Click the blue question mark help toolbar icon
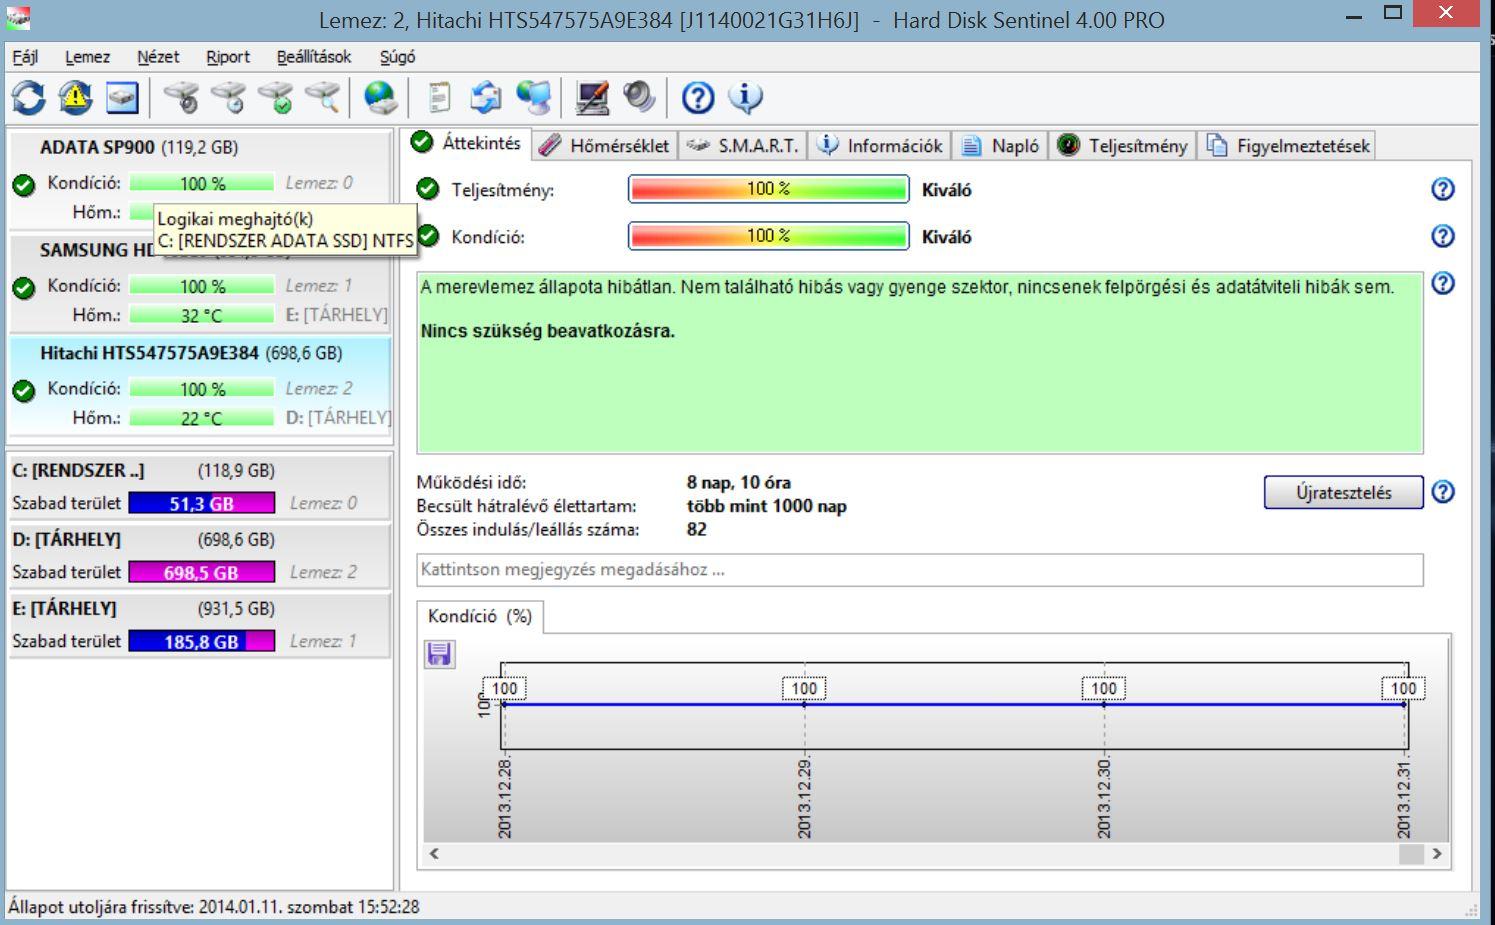Image resolution: width=1495 pixels, height=925 pixels. tap(698, 97)
